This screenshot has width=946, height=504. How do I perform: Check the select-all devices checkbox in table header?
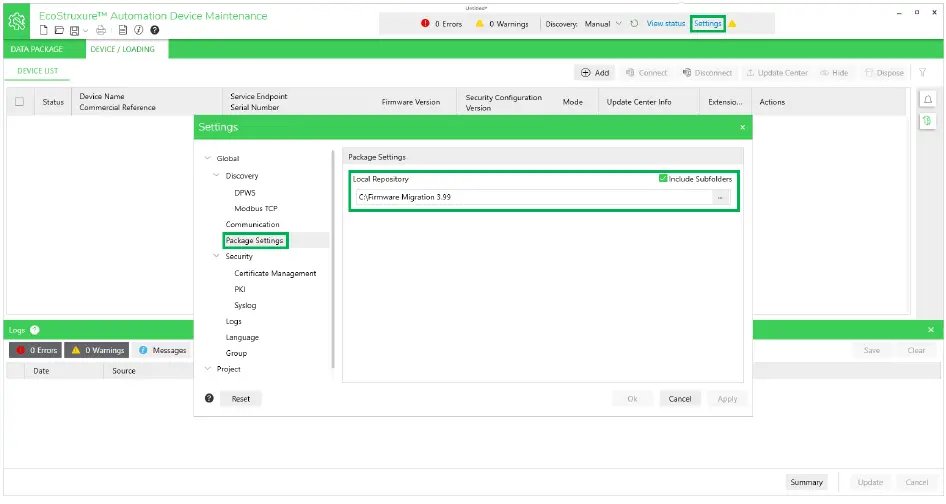coord(19,102)
